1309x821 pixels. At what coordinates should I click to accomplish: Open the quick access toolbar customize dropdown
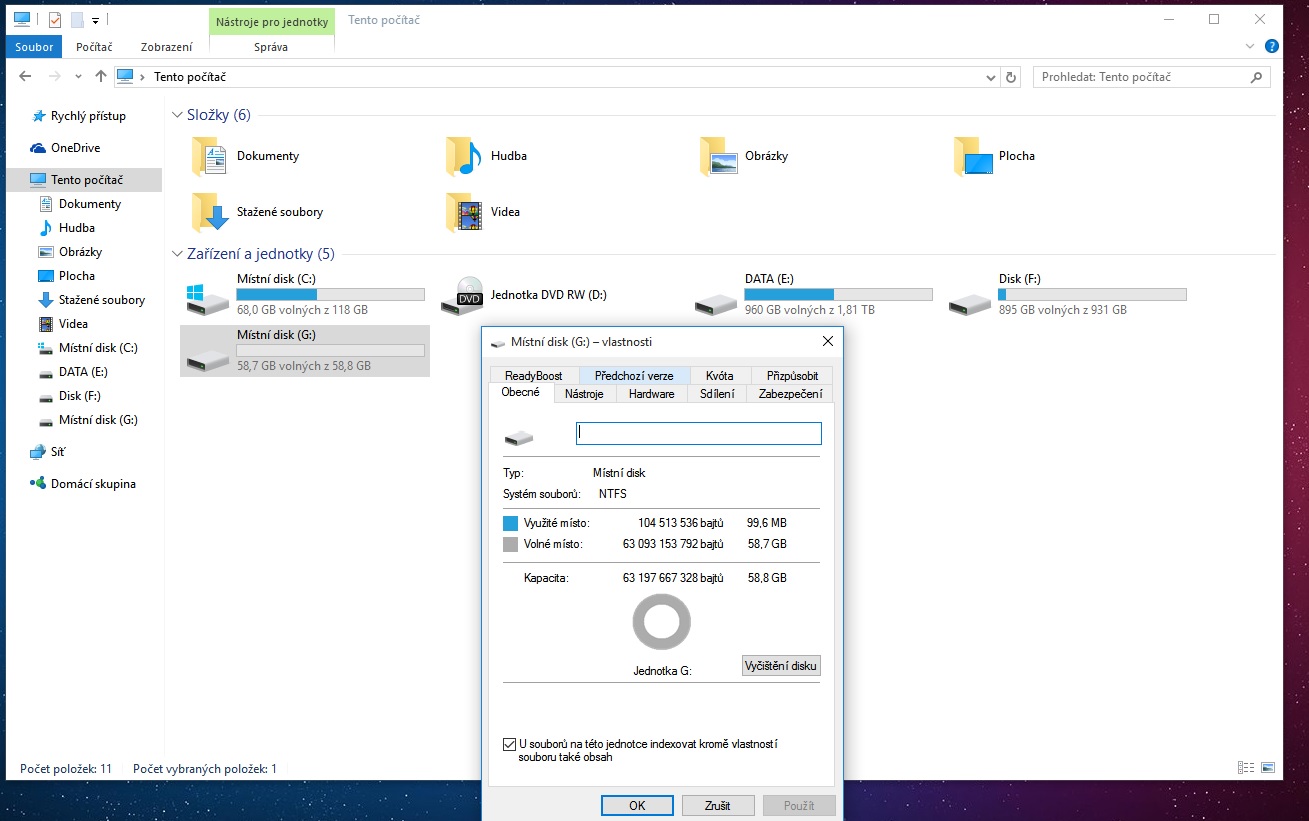95,19
